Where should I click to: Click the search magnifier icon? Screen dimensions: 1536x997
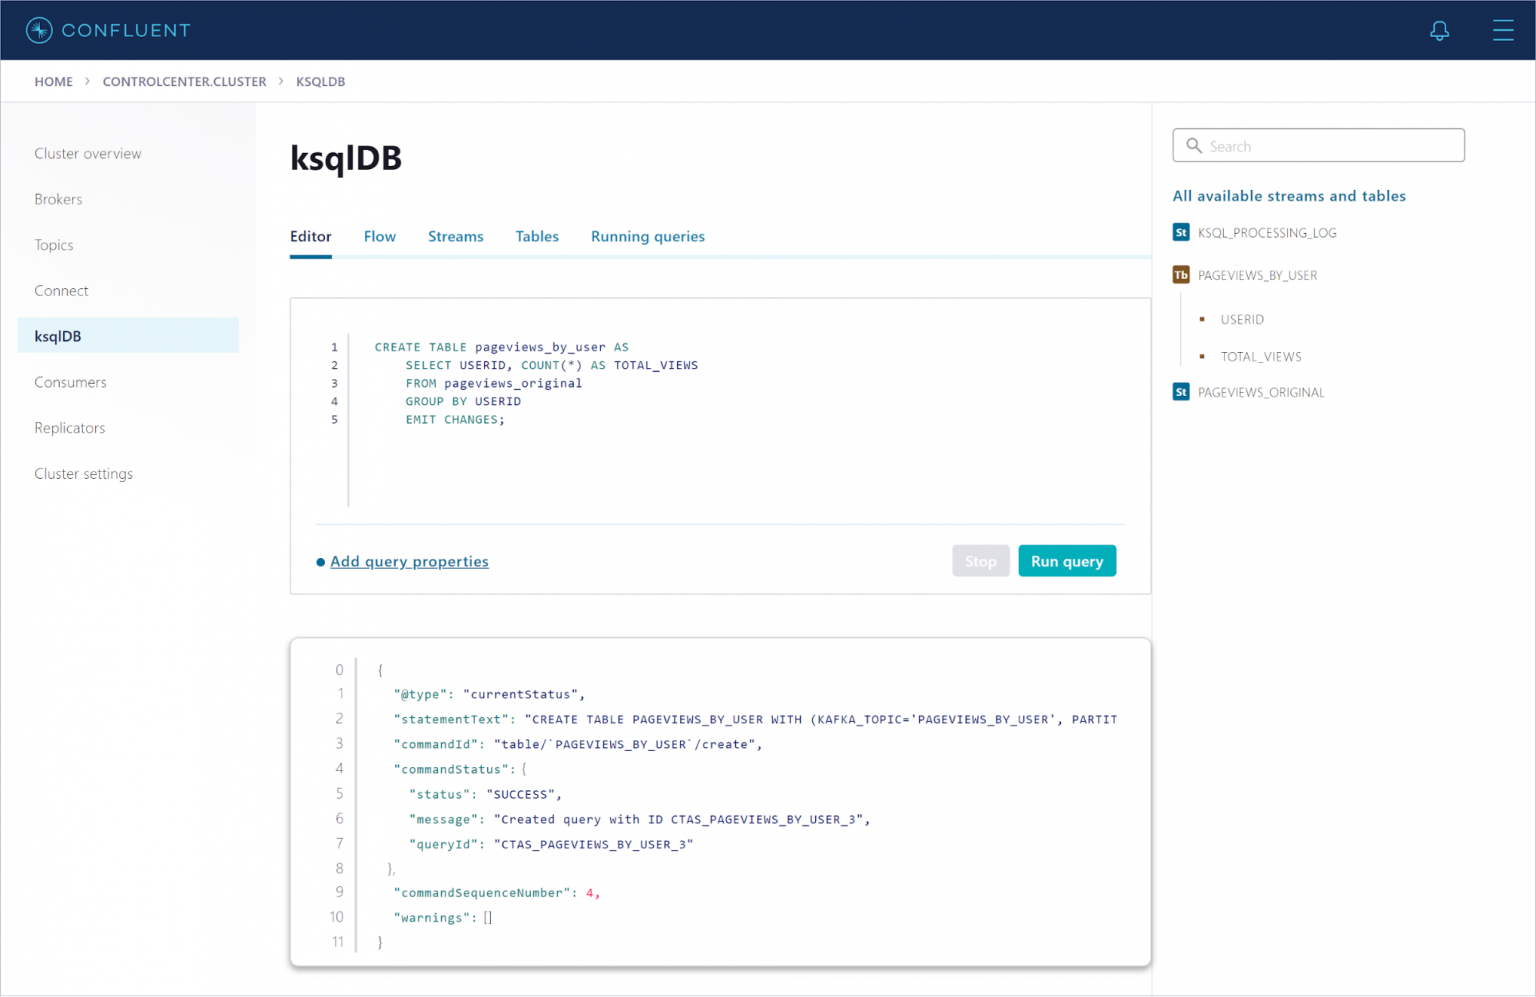pyautogui.click(x=1194, y=146)
